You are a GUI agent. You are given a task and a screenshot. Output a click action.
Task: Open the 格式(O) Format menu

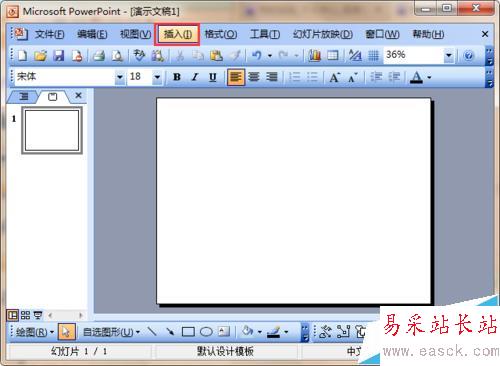(221, 34)
